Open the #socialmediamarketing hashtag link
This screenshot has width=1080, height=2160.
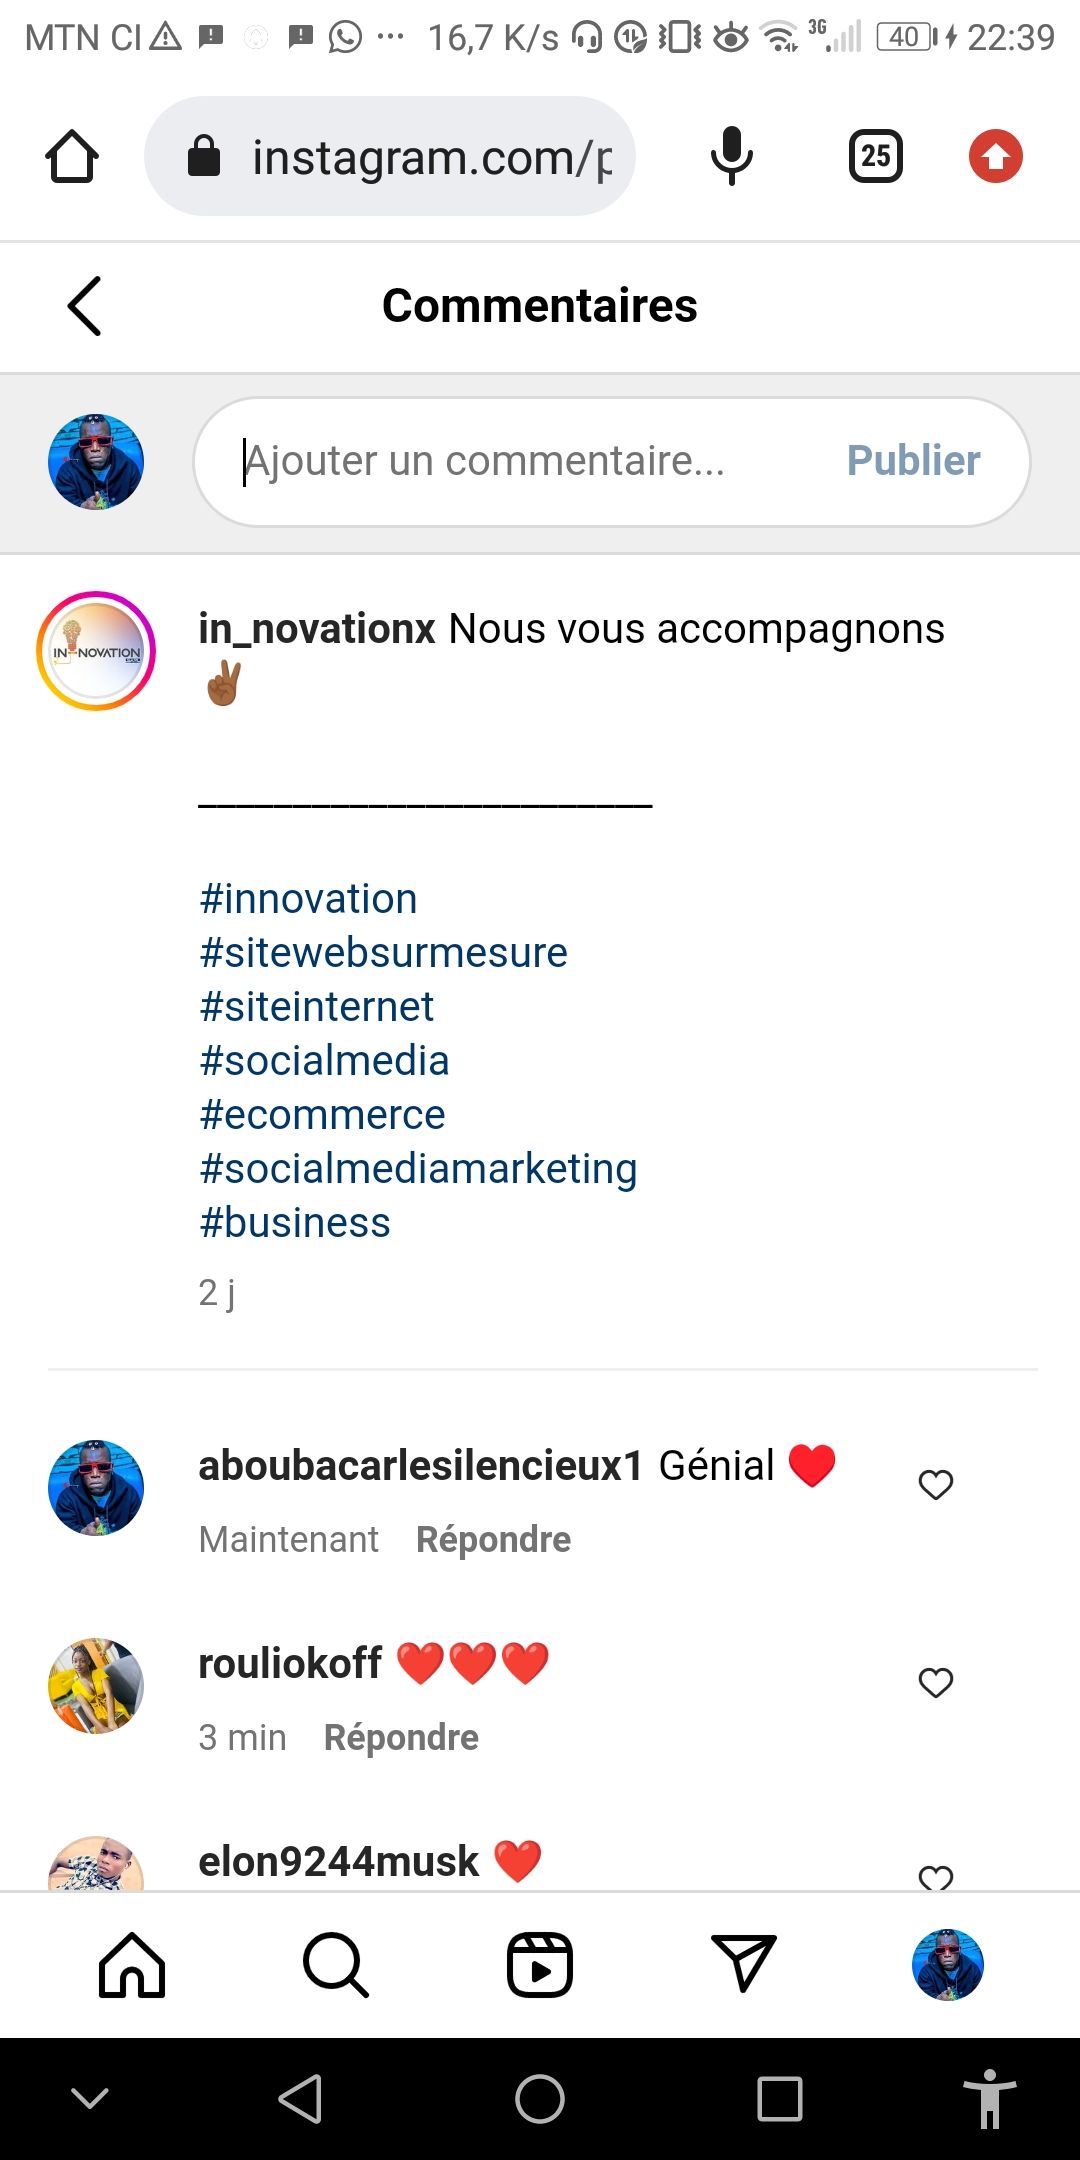(x=418, y=1169)
